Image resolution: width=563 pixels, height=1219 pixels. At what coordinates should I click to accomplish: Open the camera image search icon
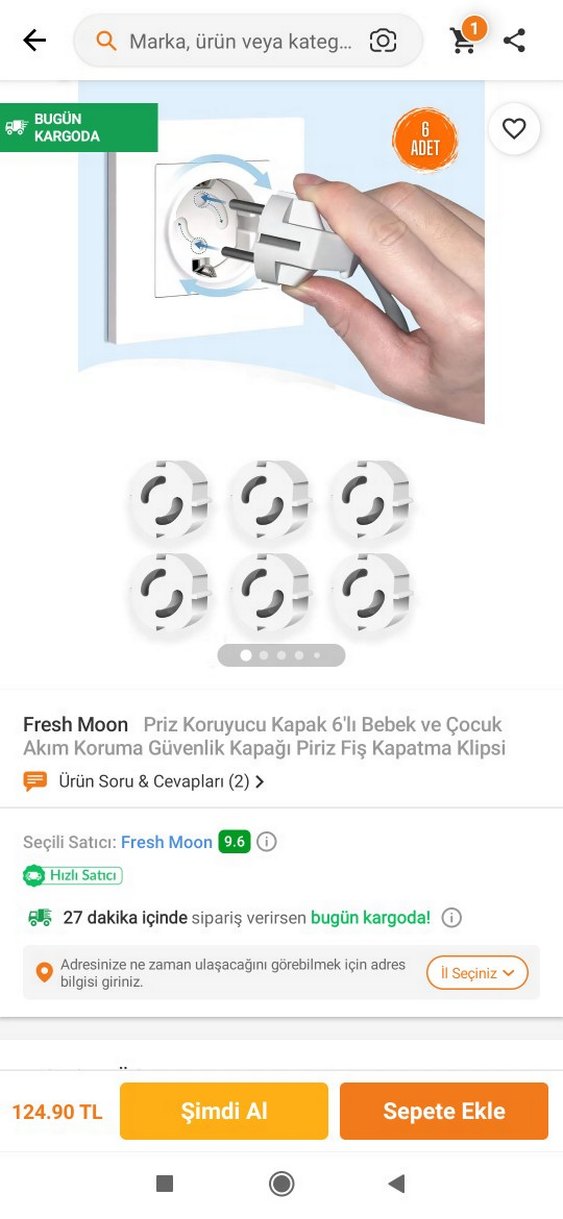[x=383, y=41]
